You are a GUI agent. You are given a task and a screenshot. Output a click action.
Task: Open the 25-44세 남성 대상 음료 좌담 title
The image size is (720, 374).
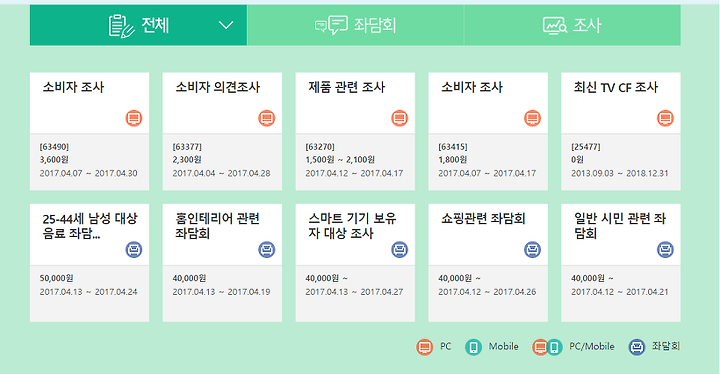click(x=90, y=226)
